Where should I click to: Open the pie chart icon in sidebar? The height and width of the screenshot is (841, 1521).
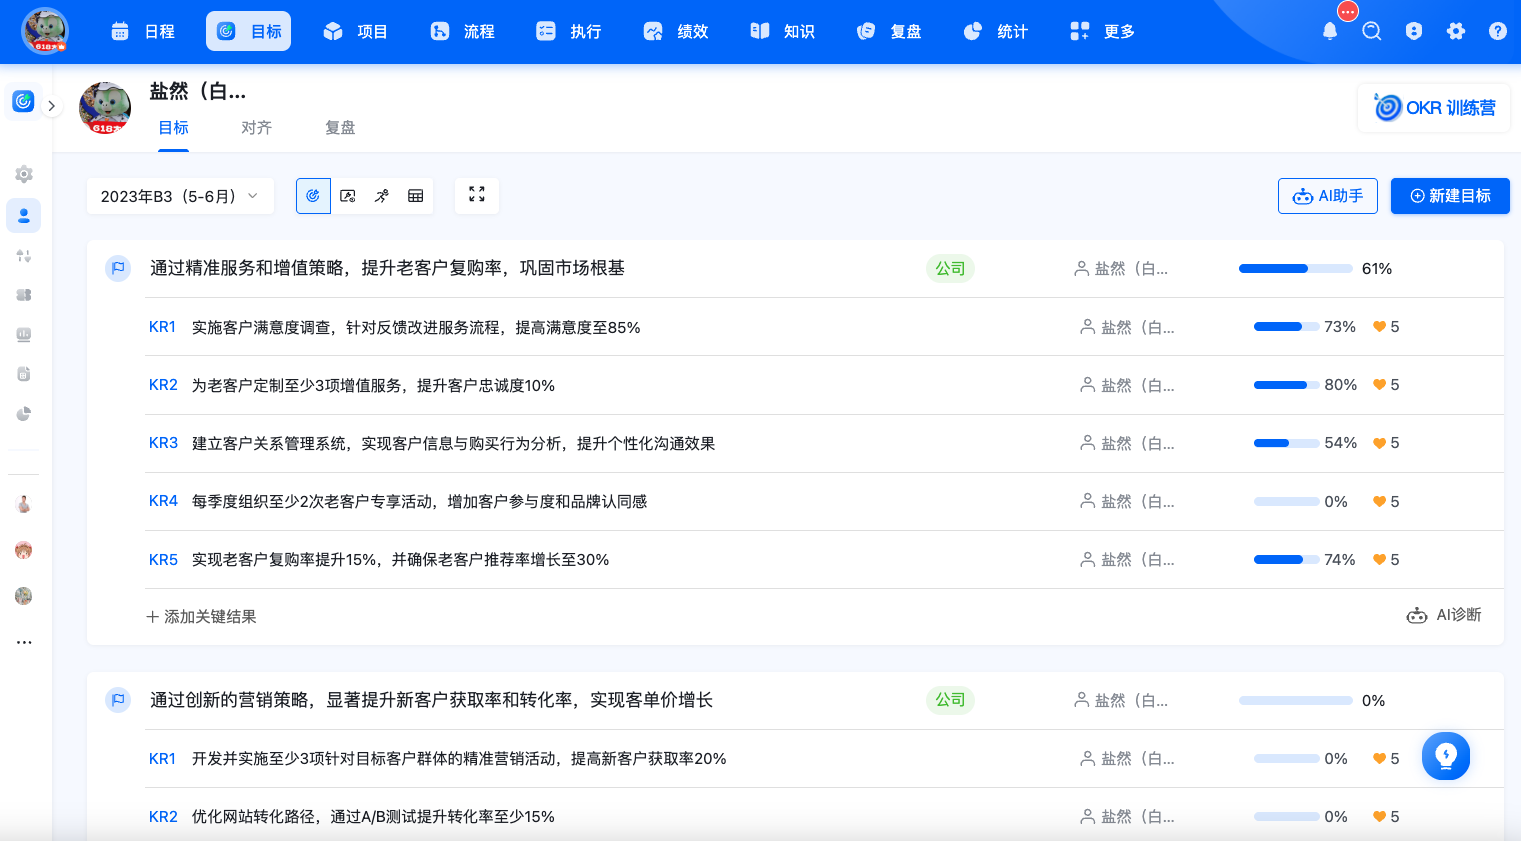[x=24, y=413]
